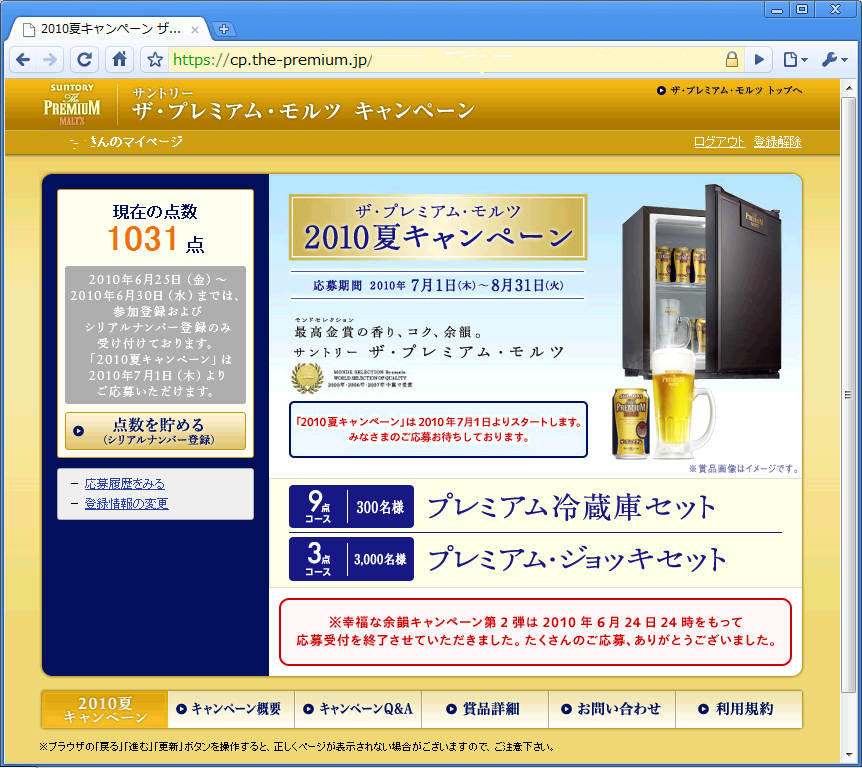The width and height of the screenshot is (862, 768).
Task: Click the go arrow next to address bar
Action: (x=759, y=59)
